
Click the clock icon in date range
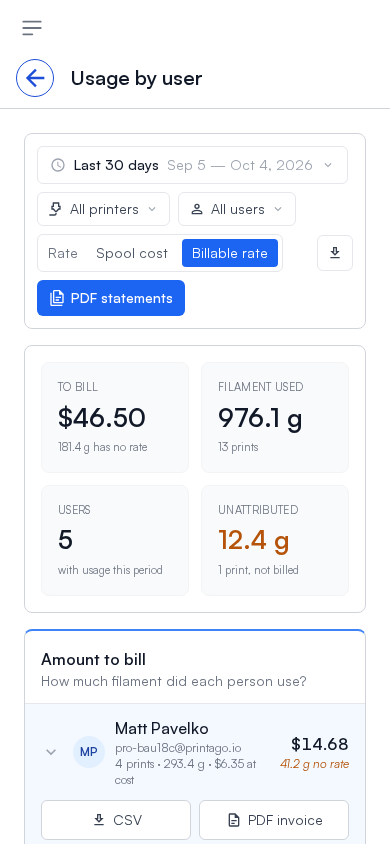58,165
